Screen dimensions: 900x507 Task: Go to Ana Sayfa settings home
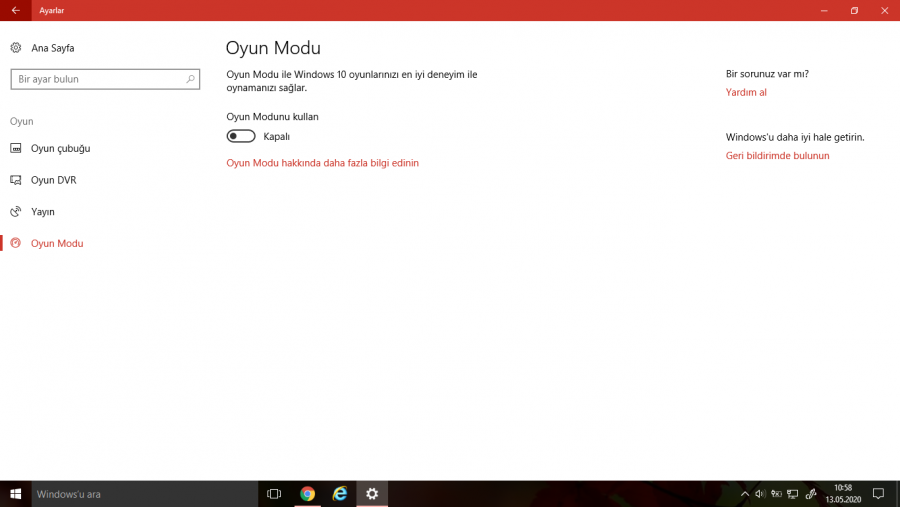[52, 48]
